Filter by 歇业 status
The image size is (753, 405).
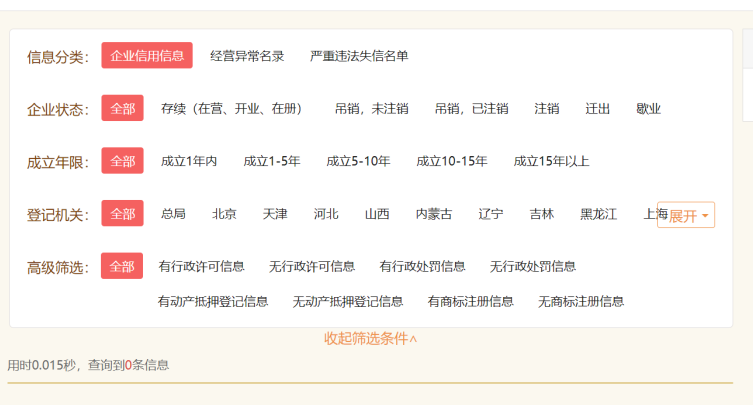click(648, 109)
